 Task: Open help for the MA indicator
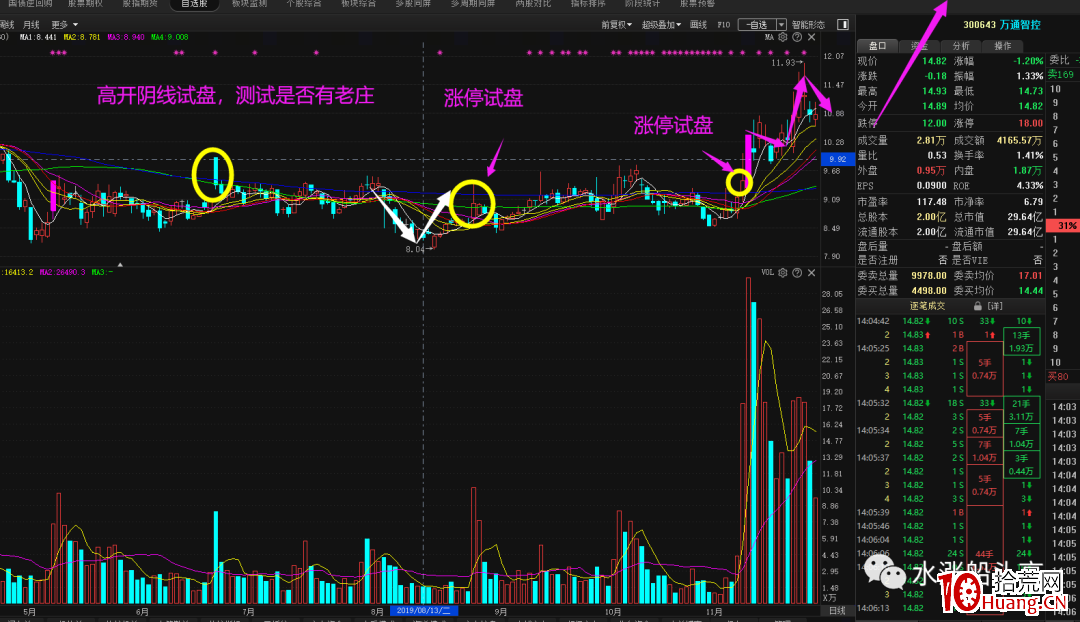point(797,37)
